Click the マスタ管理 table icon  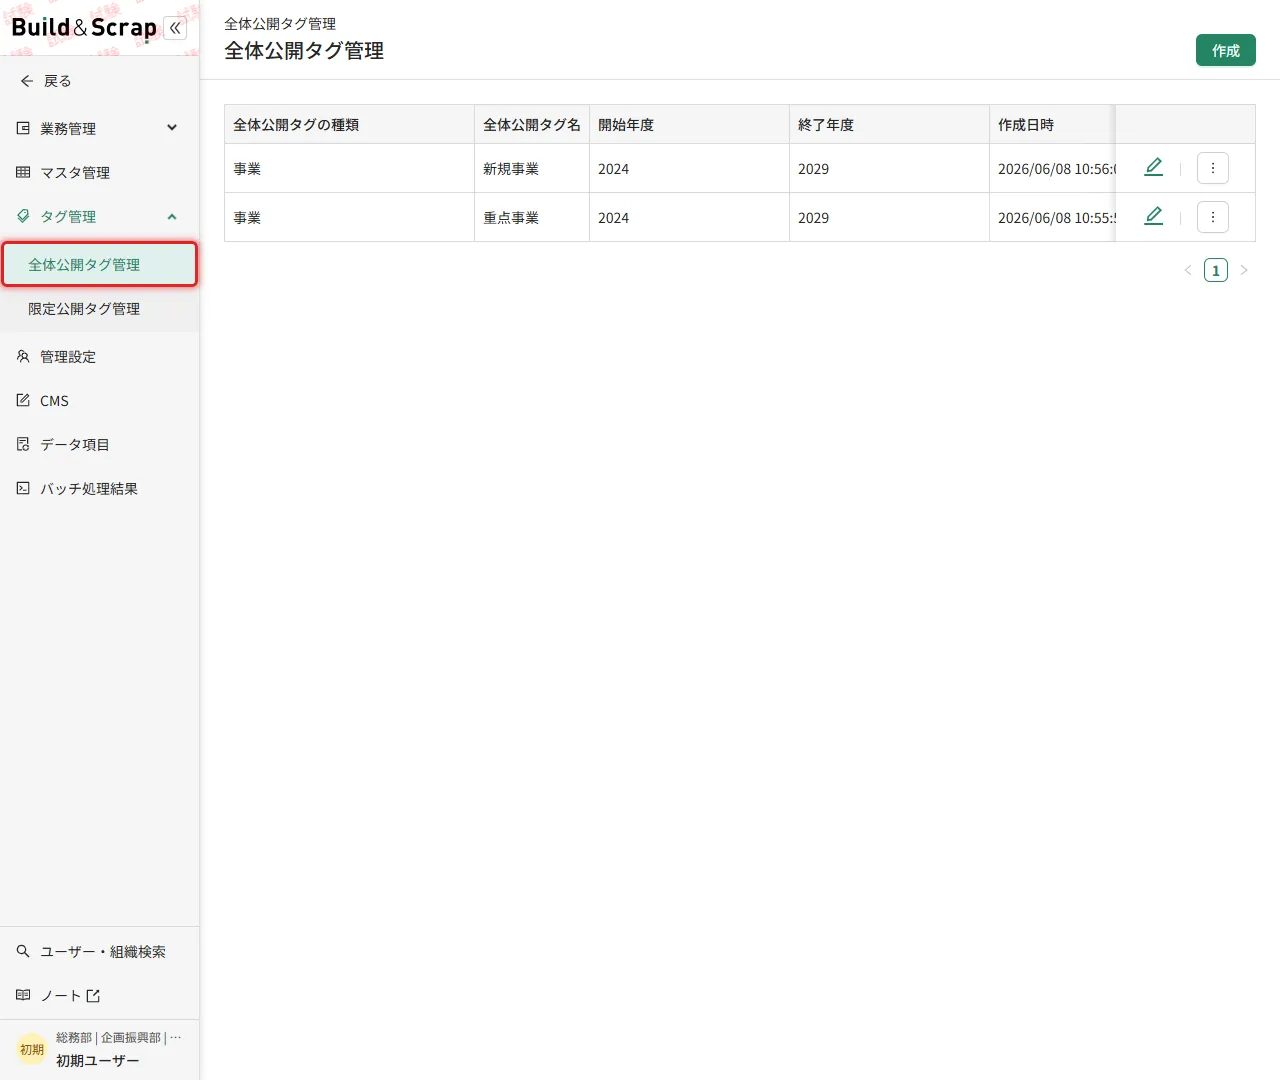23,172
